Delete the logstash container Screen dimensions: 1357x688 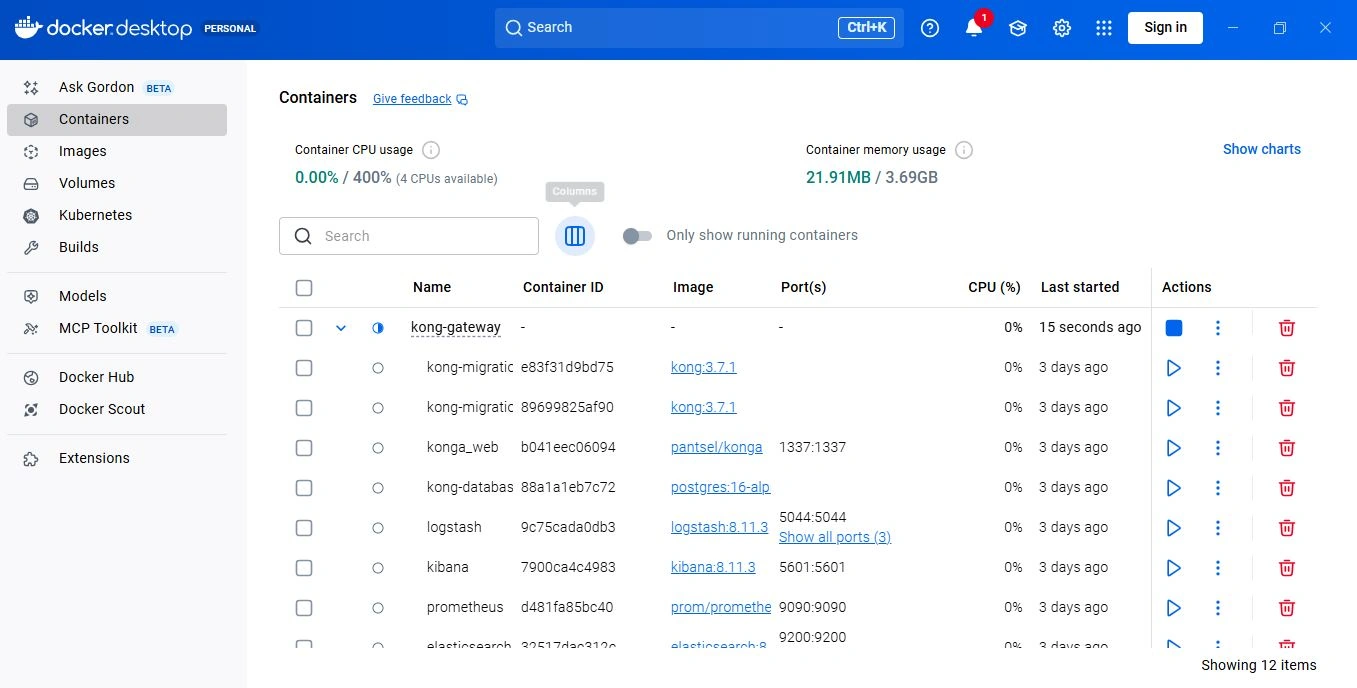point(1287,528)
